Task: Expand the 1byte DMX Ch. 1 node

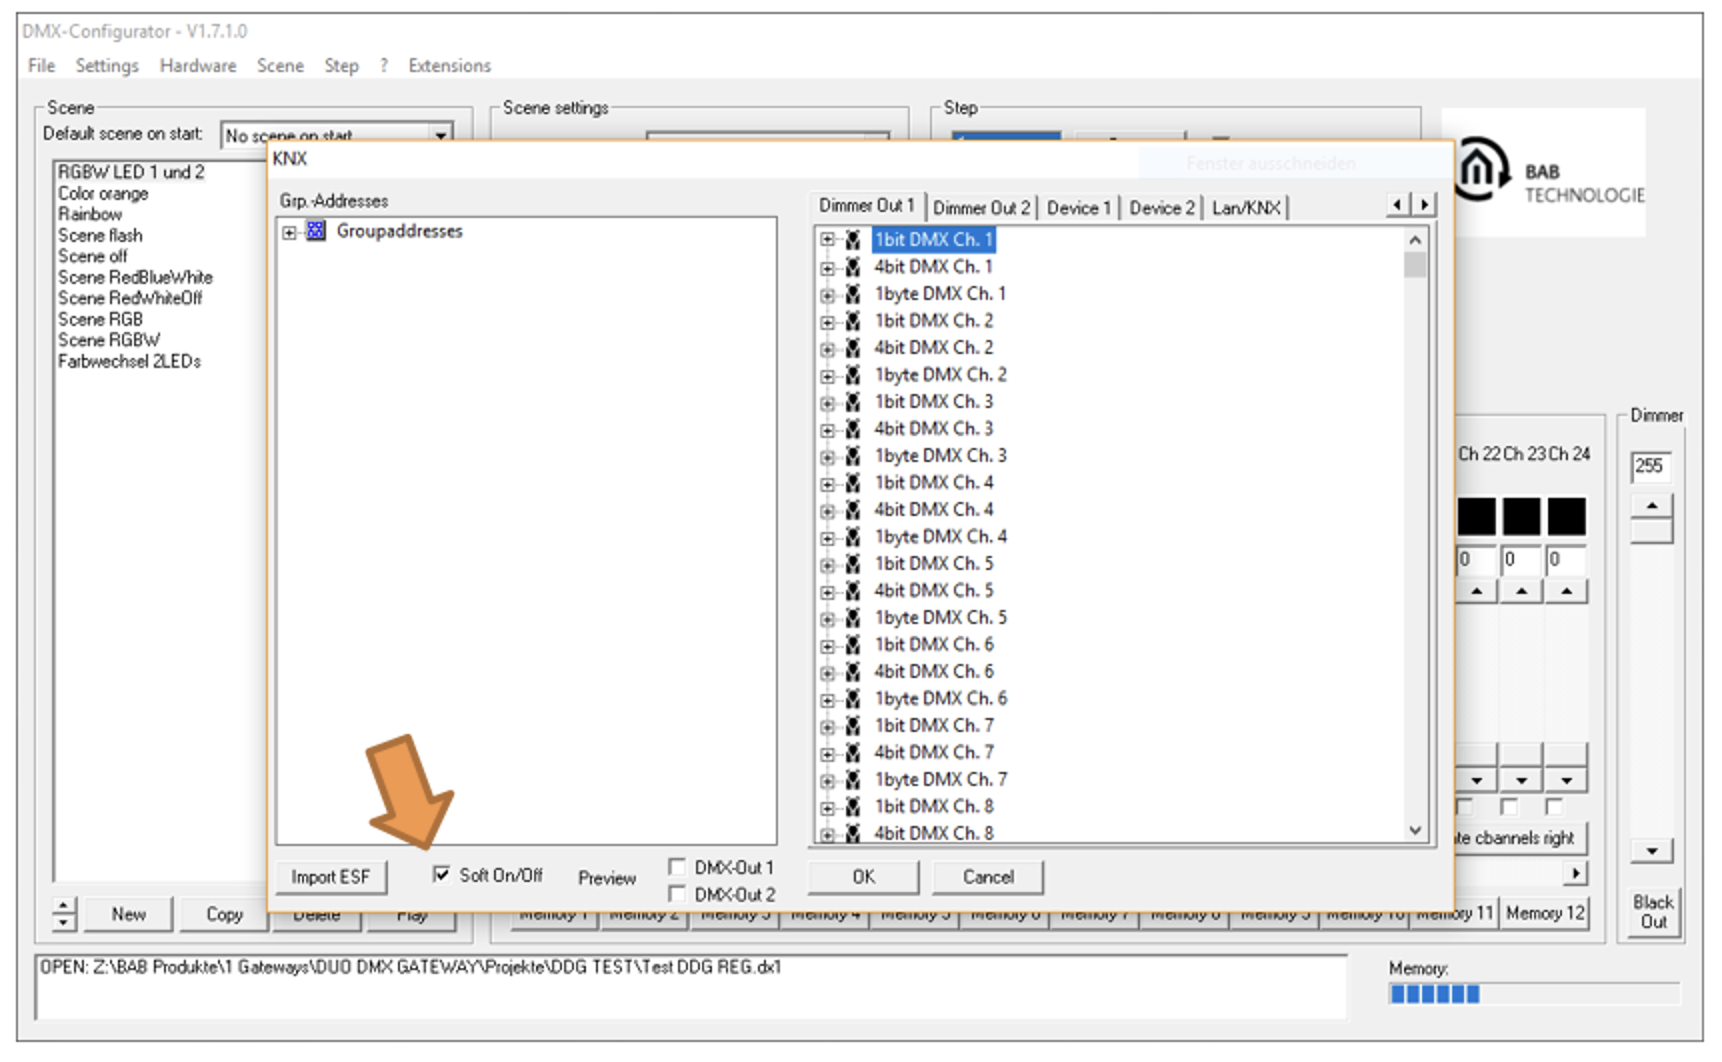Action: pos(828,295)
